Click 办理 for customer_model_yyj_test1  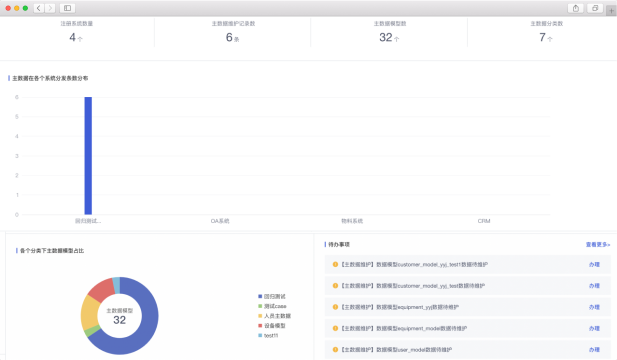coord(594,264)
